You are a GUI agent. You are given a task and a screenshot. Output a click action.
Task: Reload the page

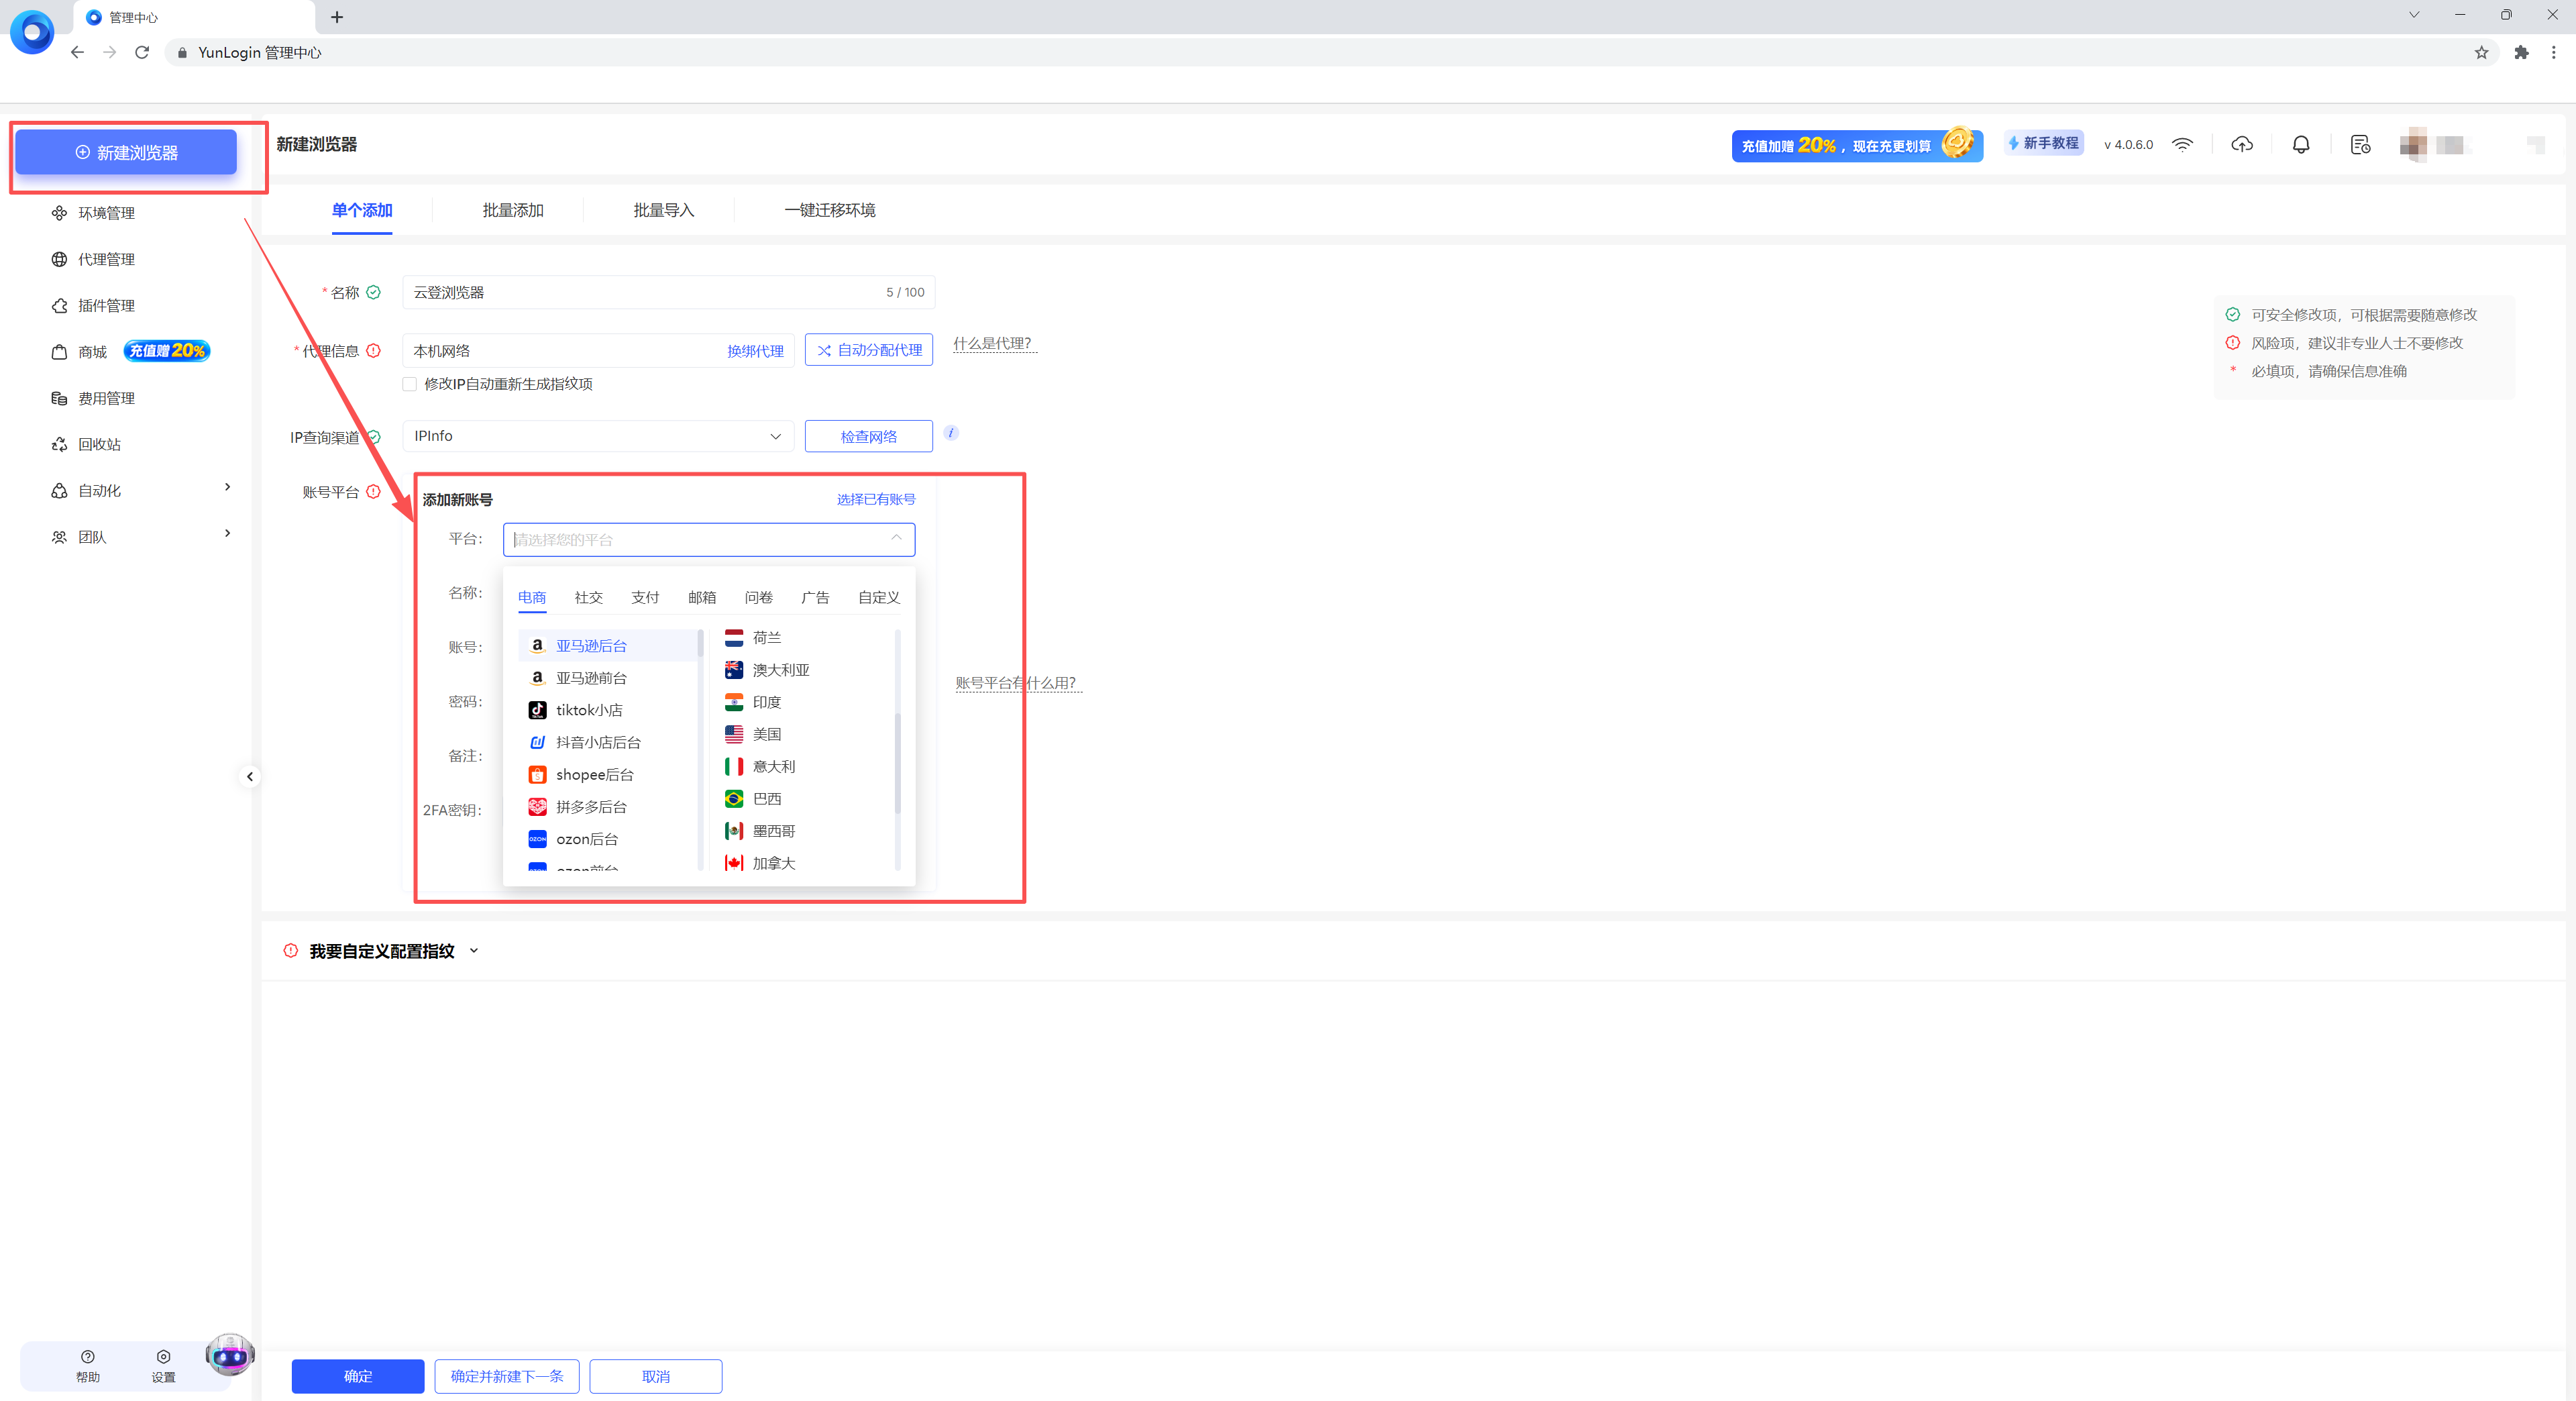[142, 52]
